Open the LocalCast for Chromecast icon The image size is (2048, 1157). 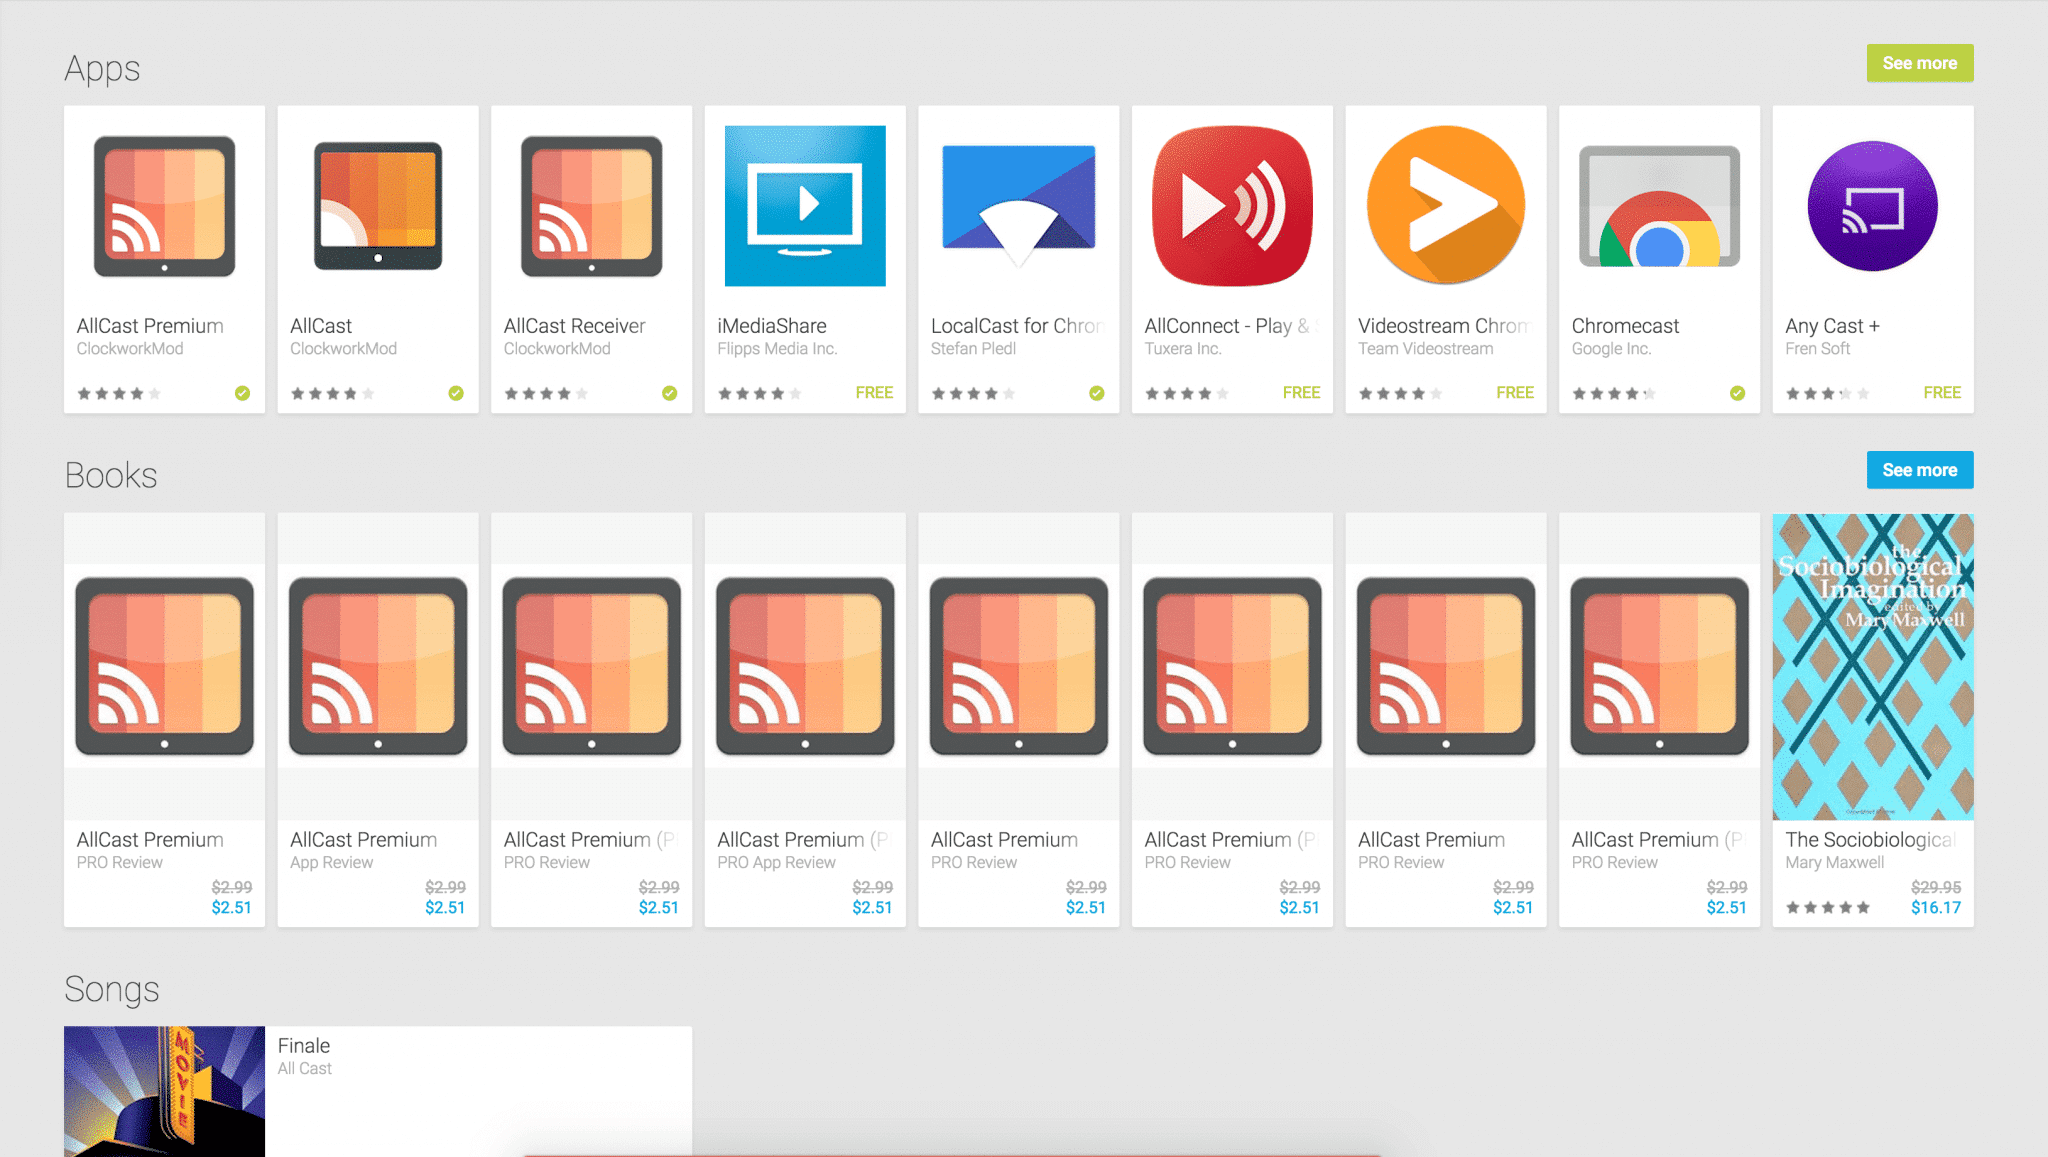click(x=1018, y=206)
